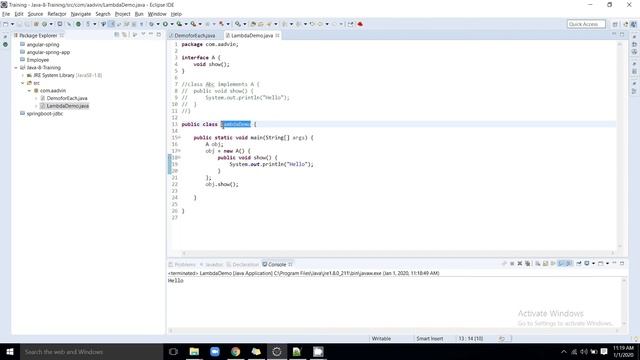Click clock in system tray
The width and height of the screenshot is (640, 360).
623,351
